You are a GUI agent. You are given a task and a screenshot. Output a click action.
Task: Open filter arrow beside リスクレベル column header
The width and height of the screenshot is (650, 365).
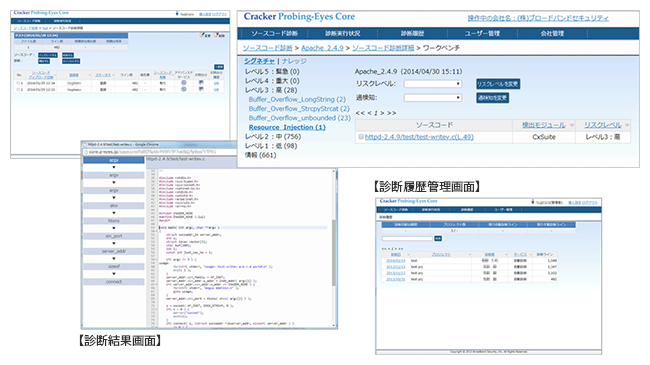tap(627, 125)
